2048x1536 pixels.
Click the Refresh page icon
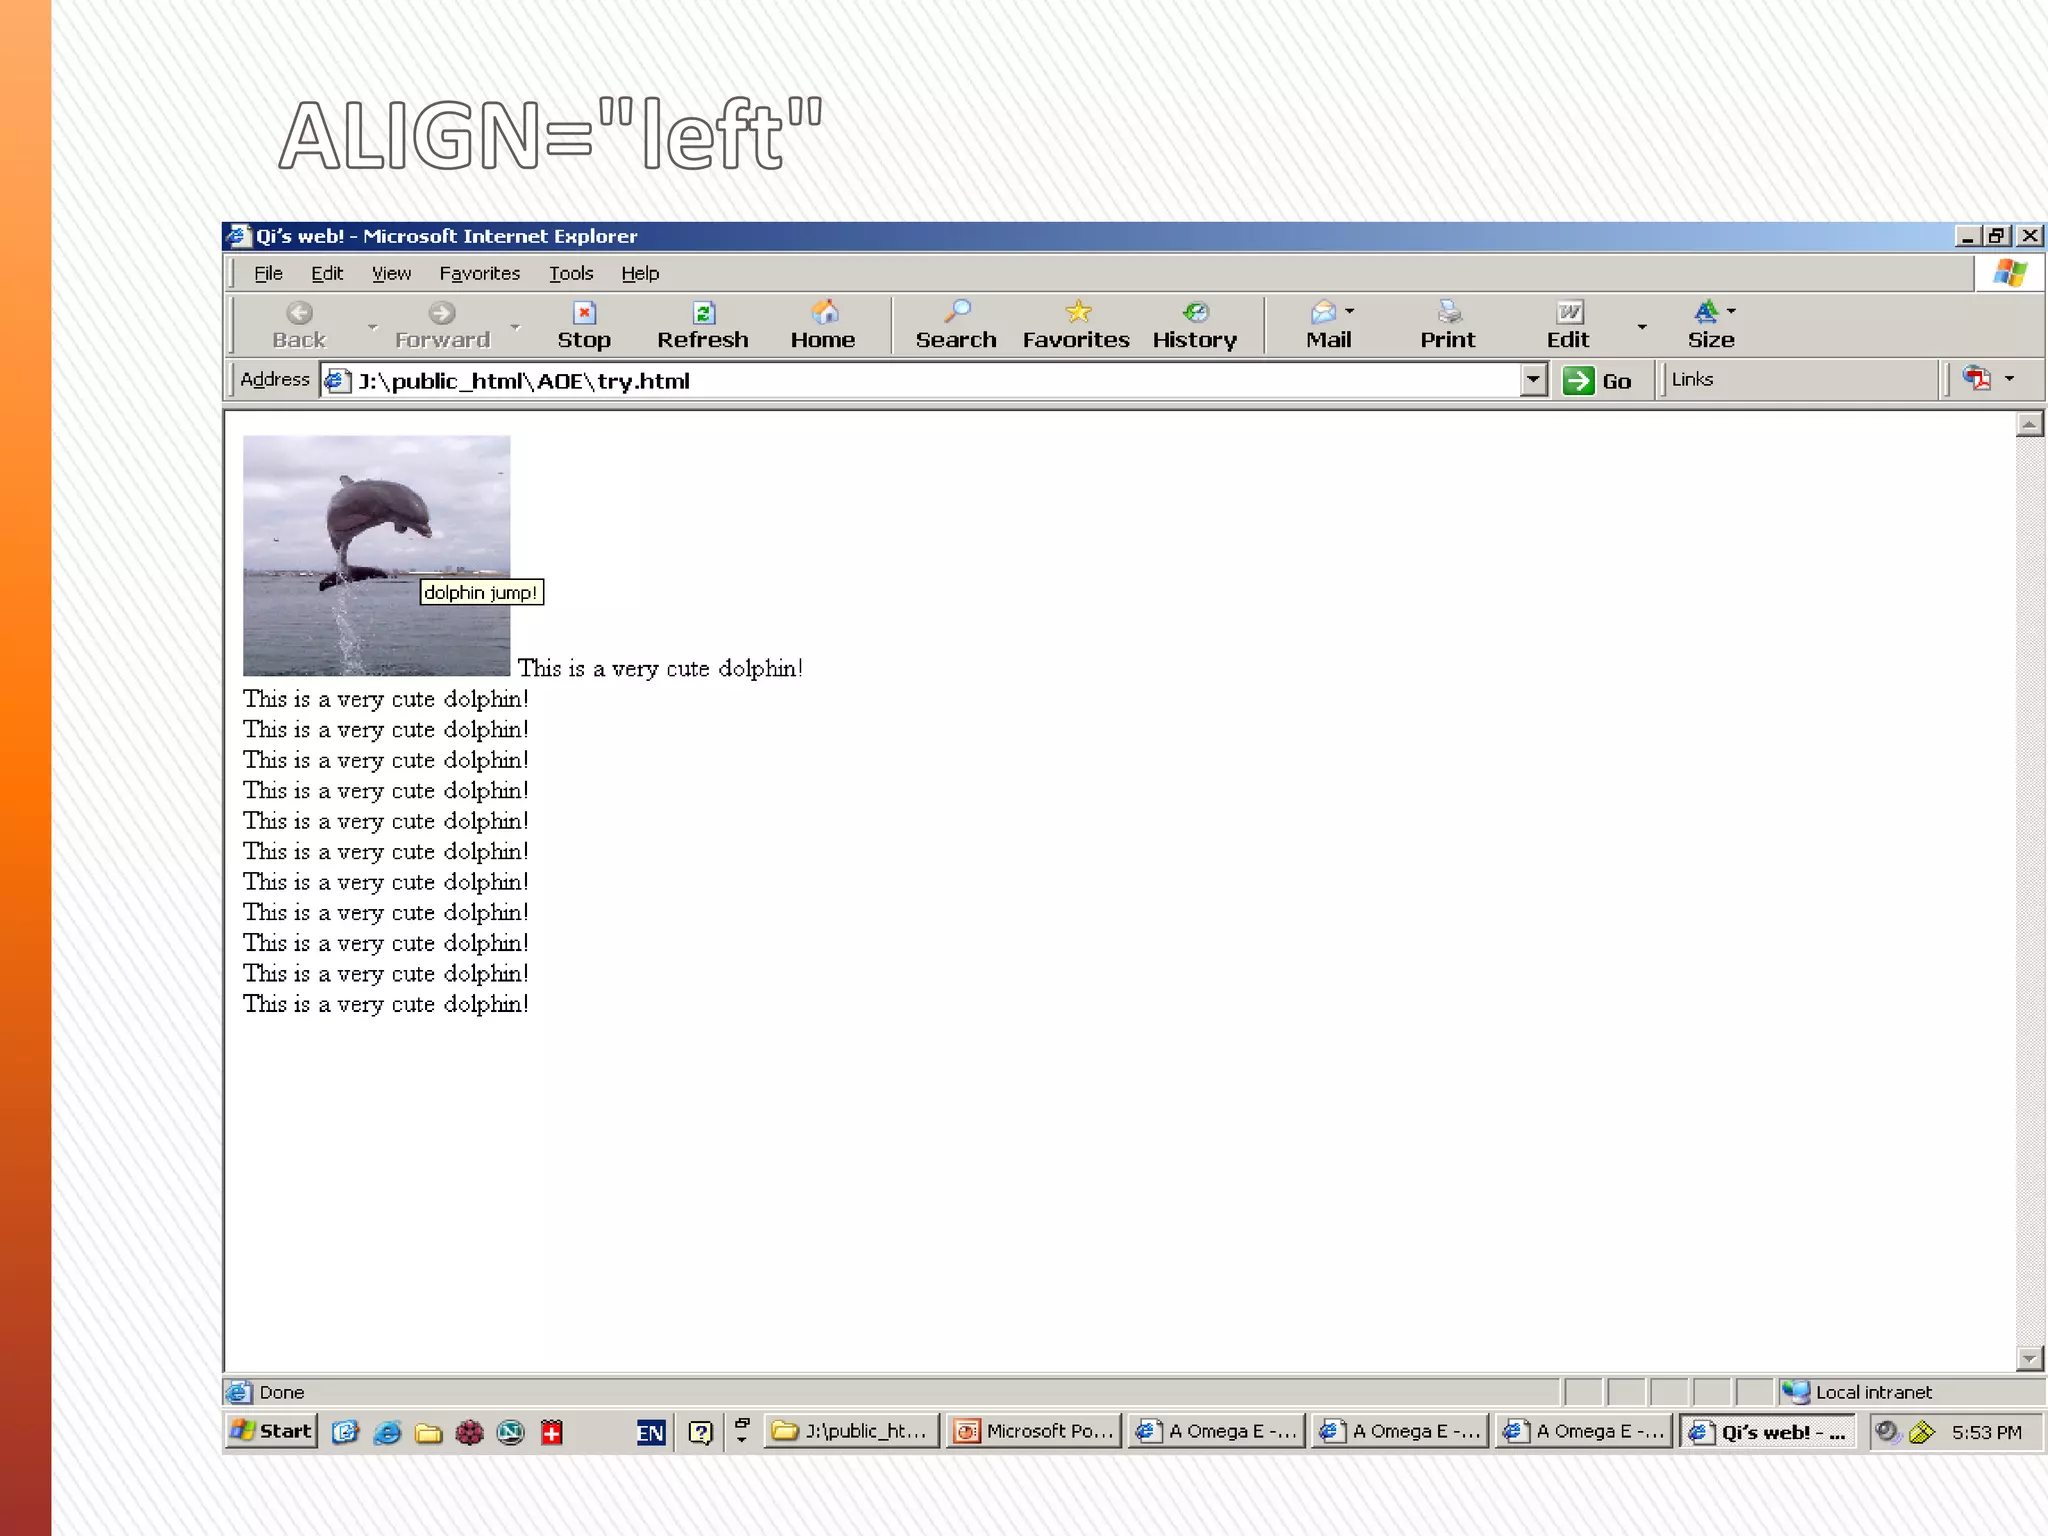[703, 314]
